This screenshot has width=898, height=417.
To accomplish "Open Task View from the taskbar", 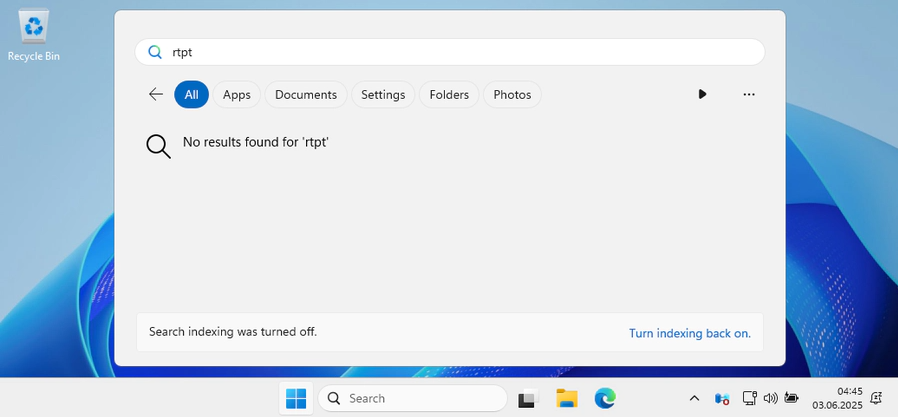I will coord(527,398).
